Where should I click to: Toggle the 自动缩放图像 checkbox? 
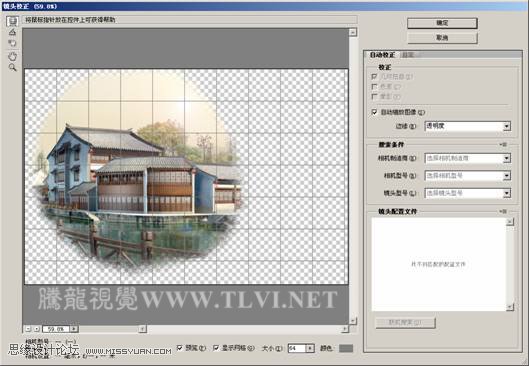pos(374,112)
